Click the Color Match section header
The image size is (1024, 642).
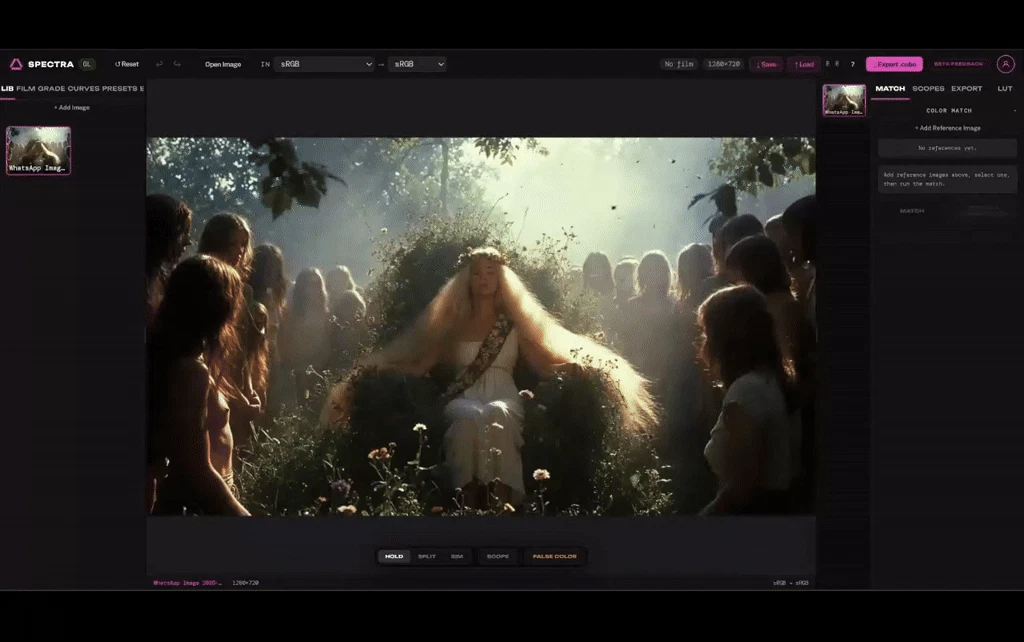pyautogui.click(x=949, y=110)
